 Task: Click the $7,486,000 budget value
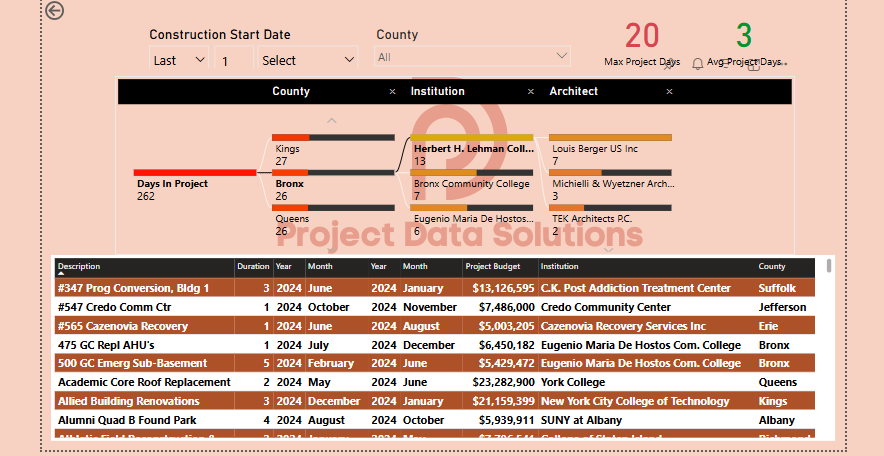[x=506, y=307]
